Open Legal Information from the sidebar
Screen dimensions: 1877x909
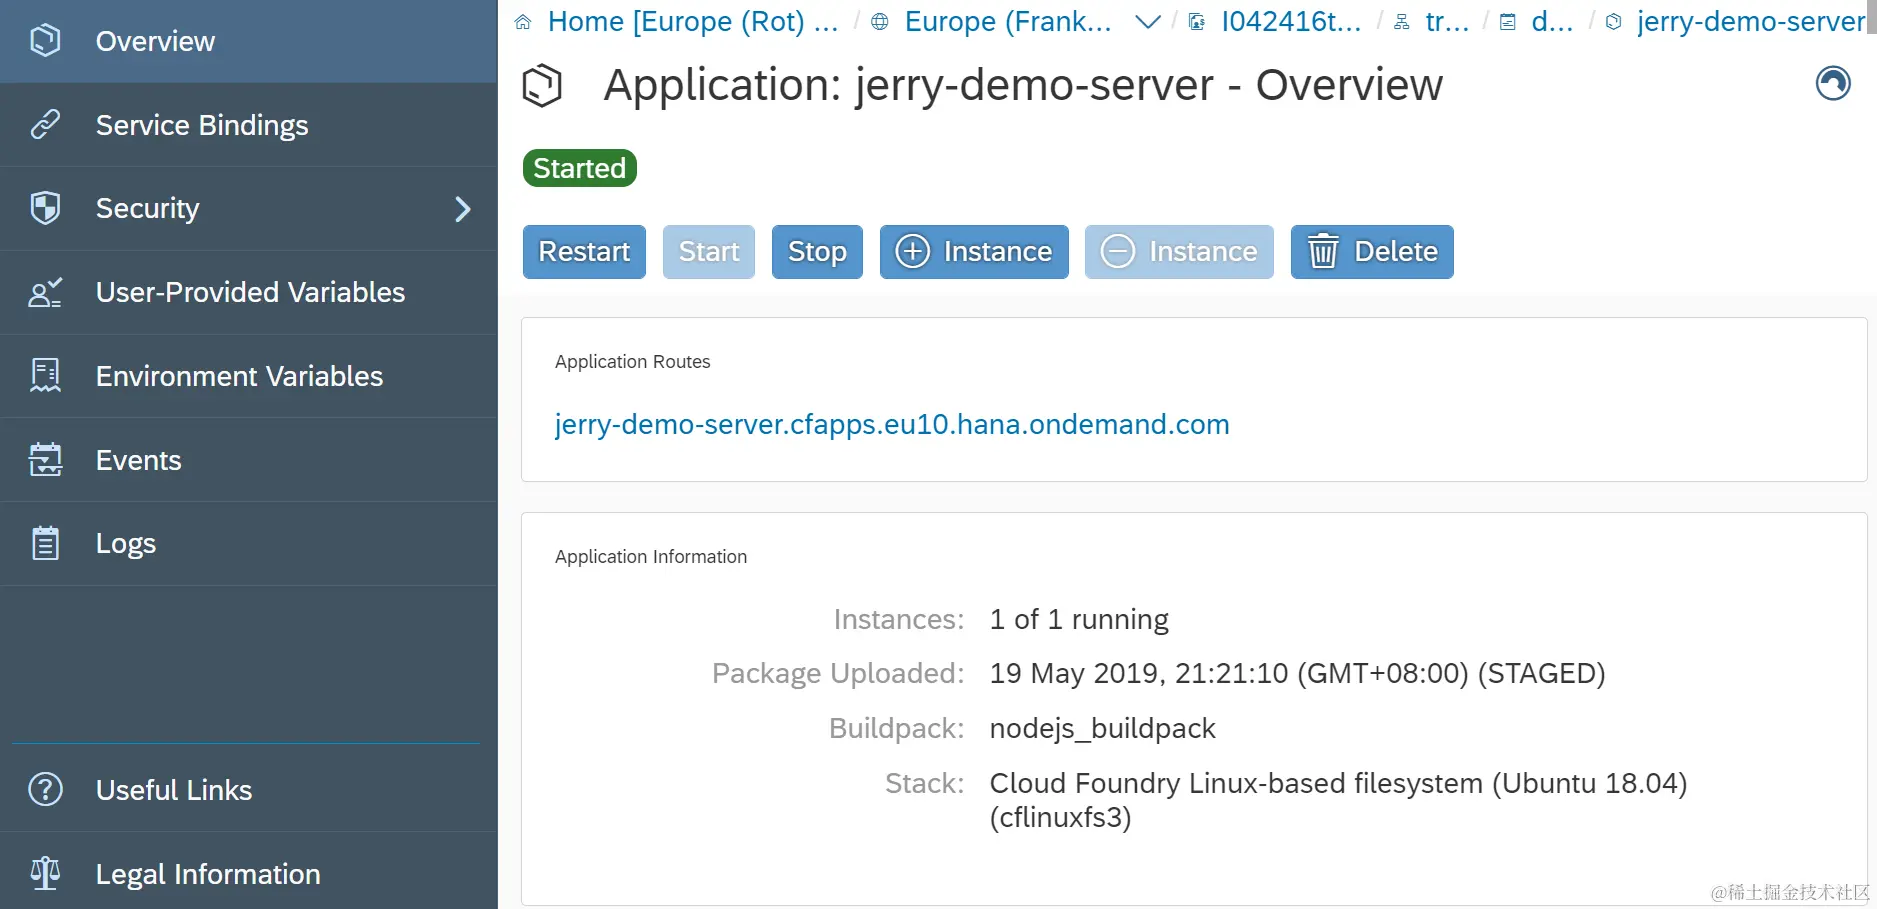207,873
